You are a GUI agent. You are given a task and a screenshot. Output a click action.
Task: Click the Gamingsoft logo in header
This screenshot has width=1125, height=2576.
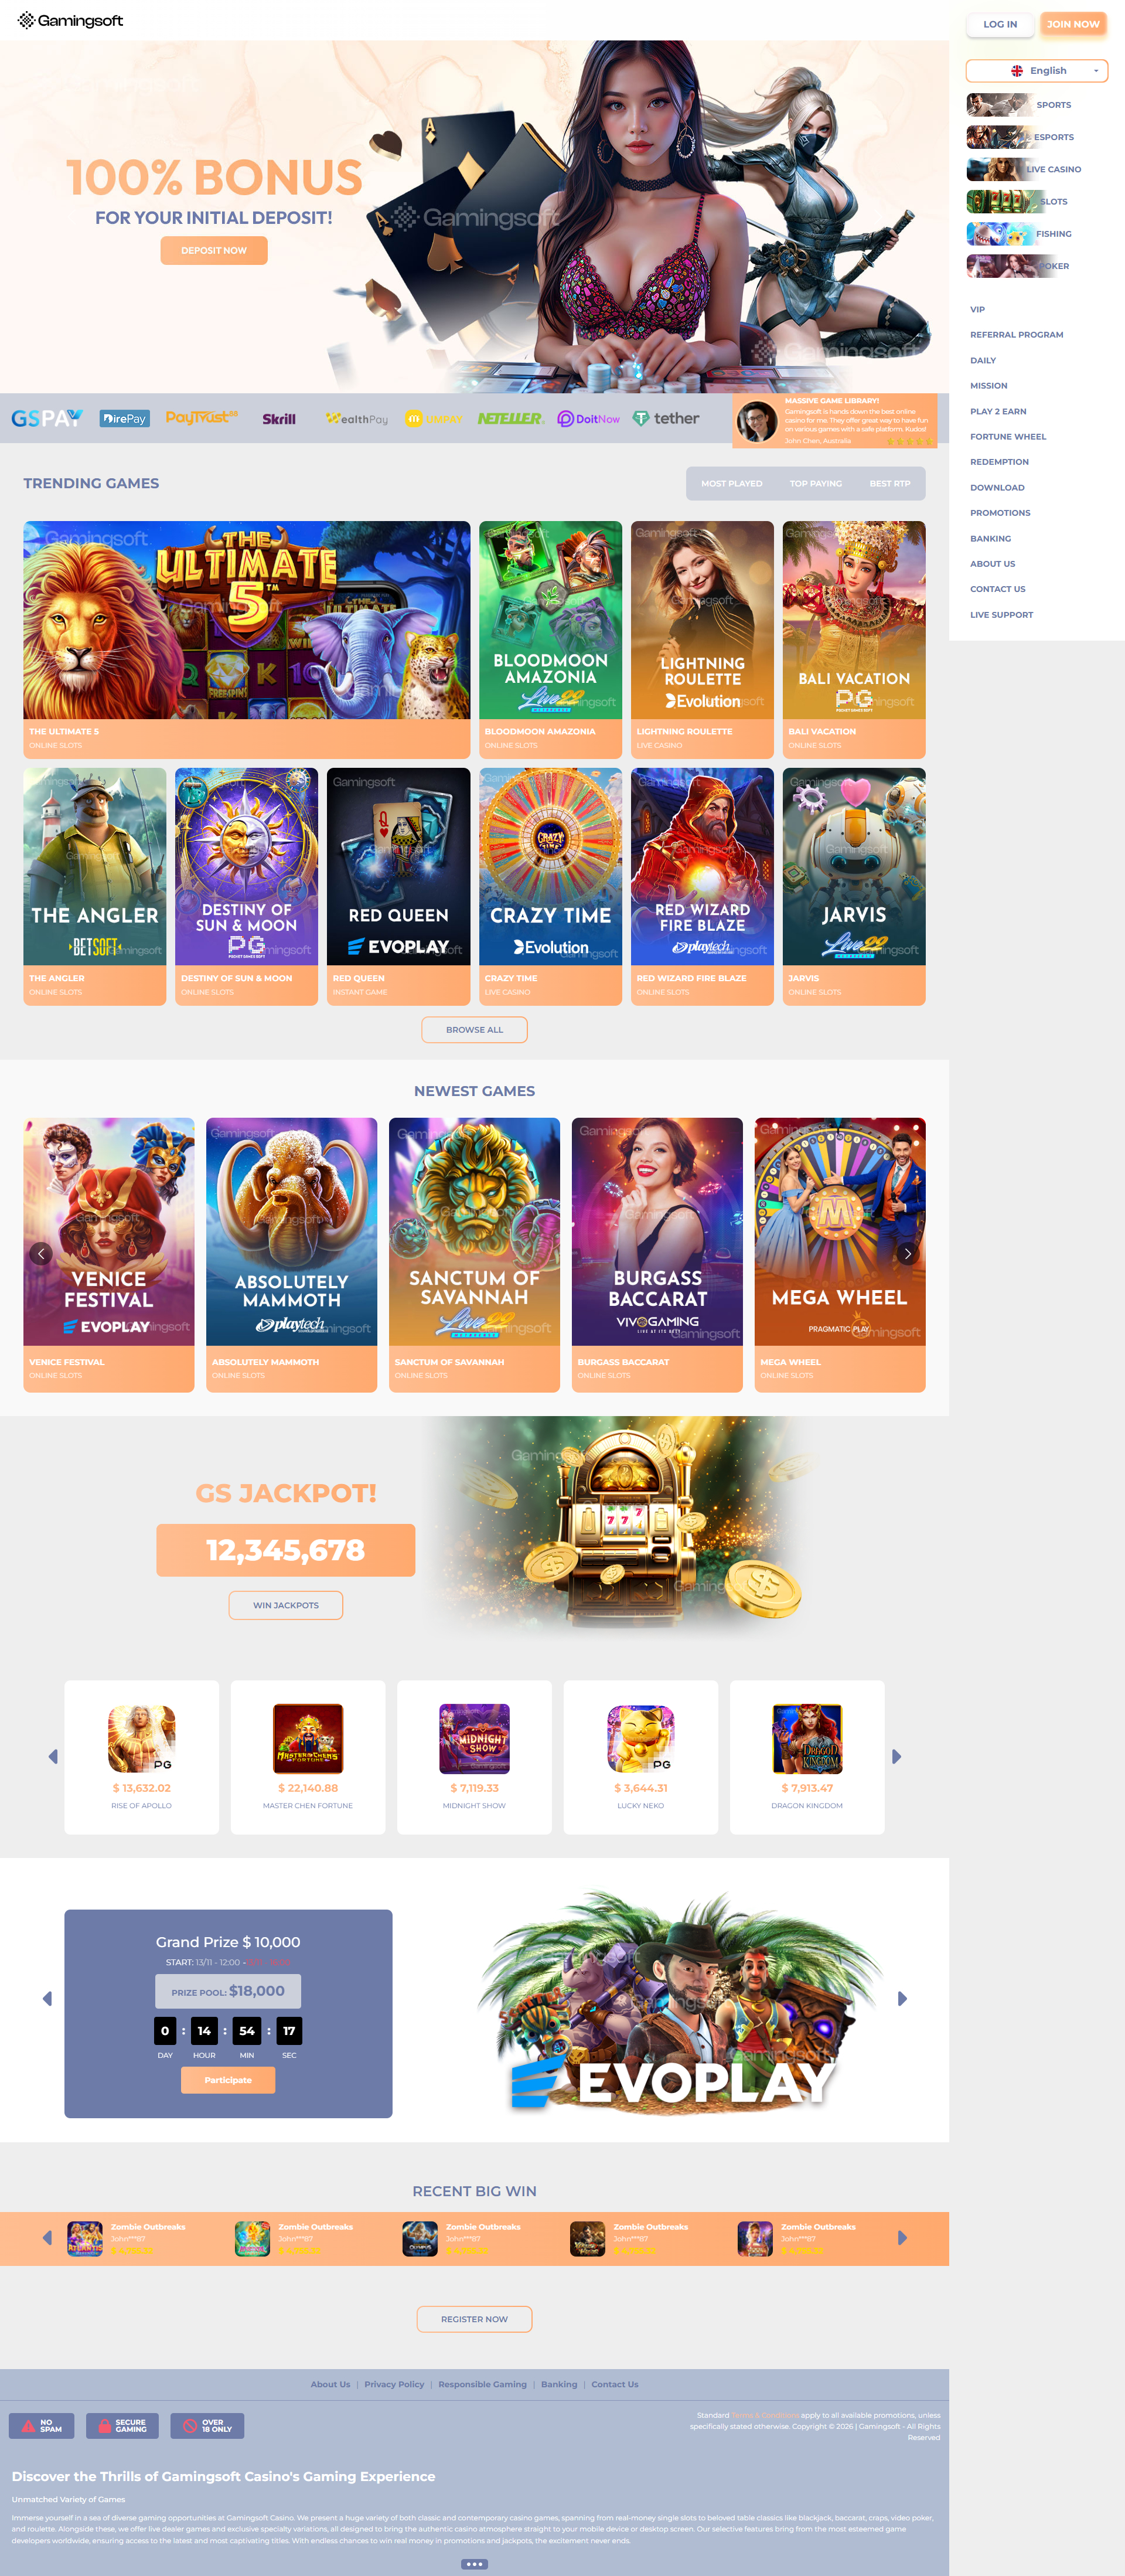click(70, 20)
